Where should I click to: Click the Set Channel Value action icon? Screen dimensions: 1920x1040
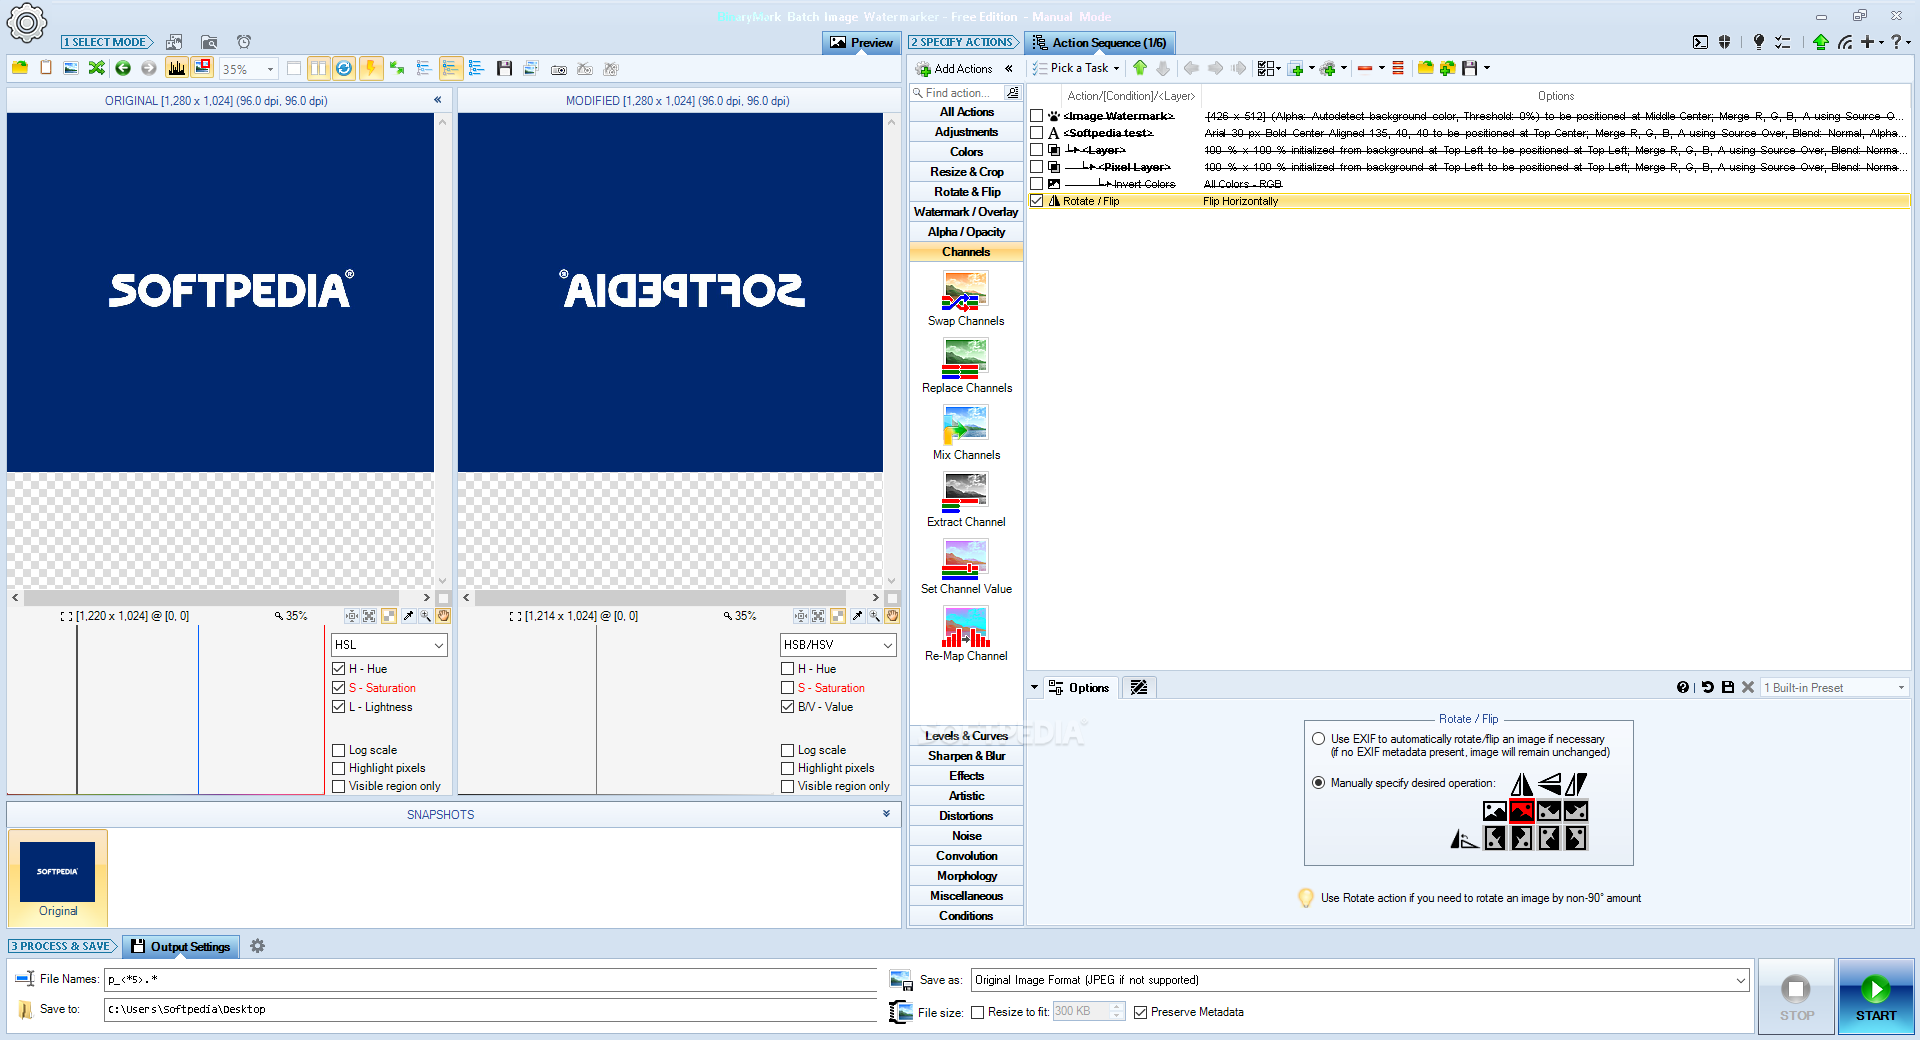tap(965, 560)
